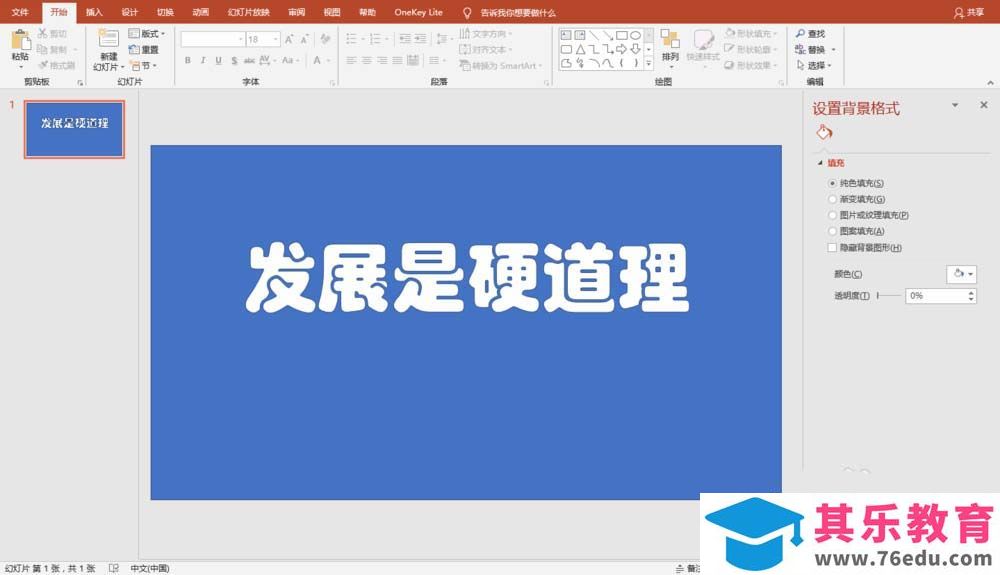Image resolution: width=1000 pixels, height=575 pixels.
Task: Click the Share (共享) button
Action: point(969,12)
